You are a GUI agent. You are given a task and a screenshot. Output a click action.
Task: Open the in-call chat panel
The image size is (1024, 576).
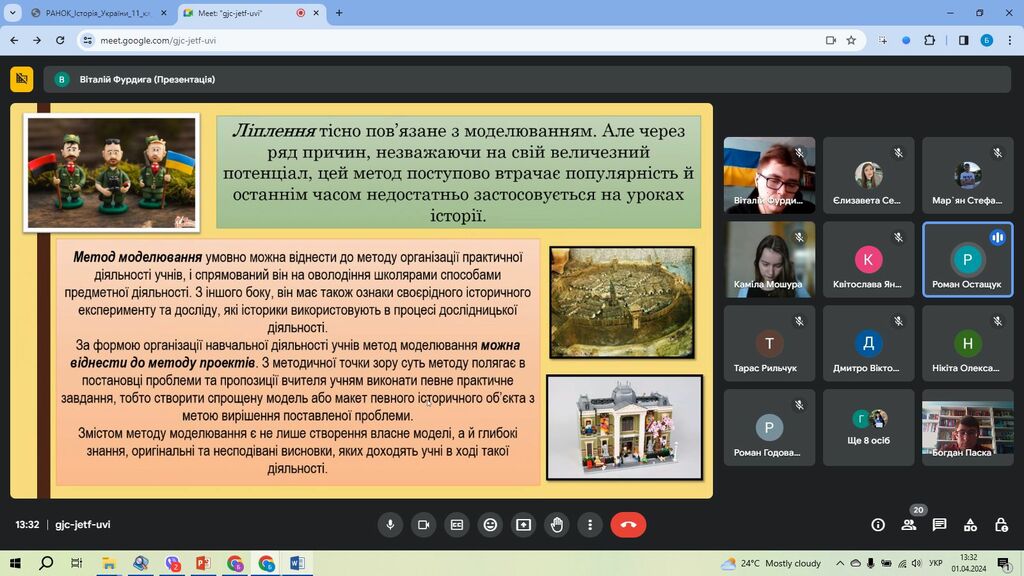[939, 524]
